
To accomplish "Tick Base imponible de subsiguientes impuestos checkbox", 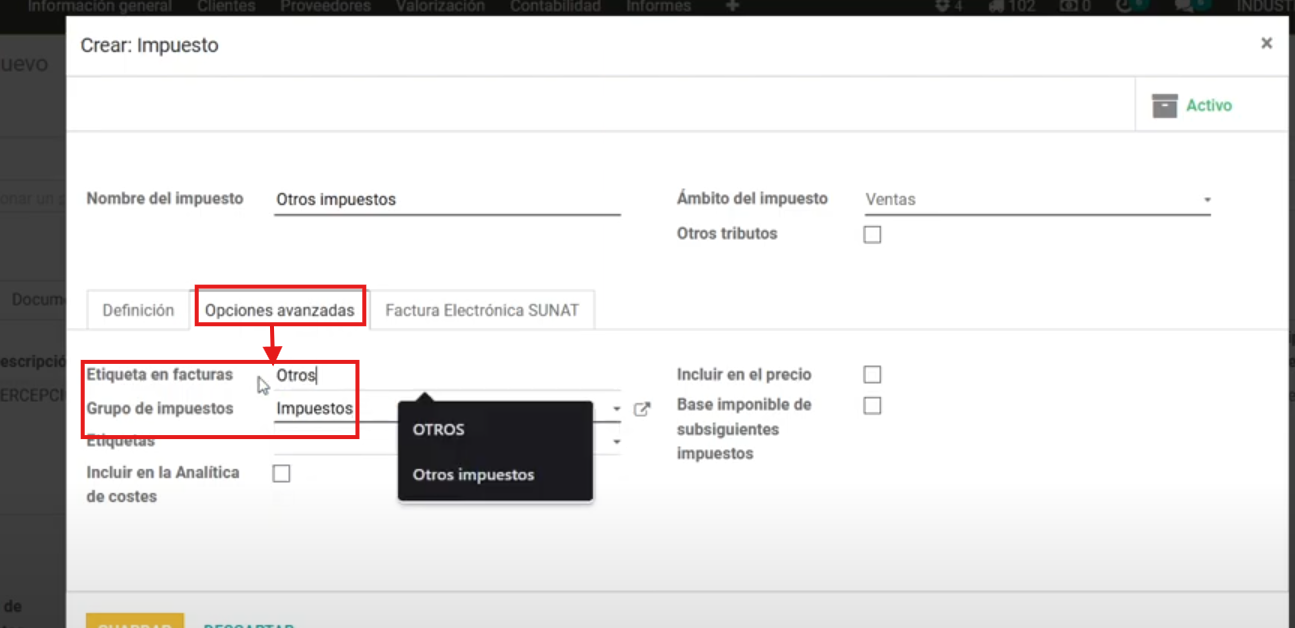I will coord(872,406).
